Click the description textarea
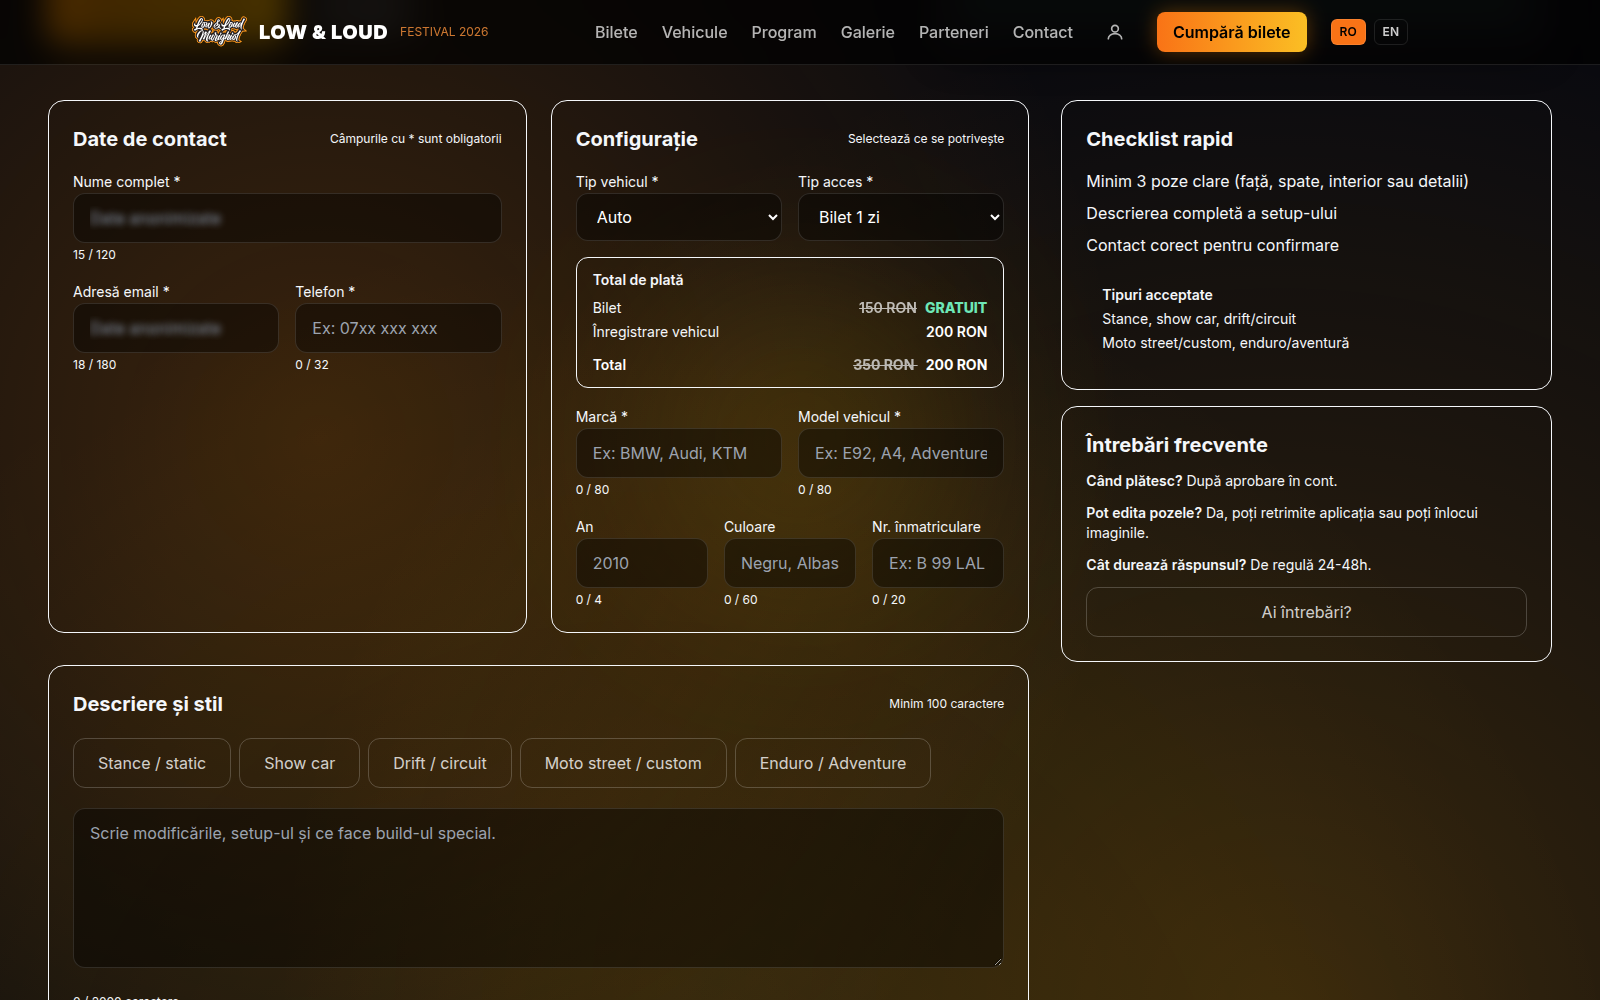This screenshot has height=1000, width=1600. coord(538,888)
